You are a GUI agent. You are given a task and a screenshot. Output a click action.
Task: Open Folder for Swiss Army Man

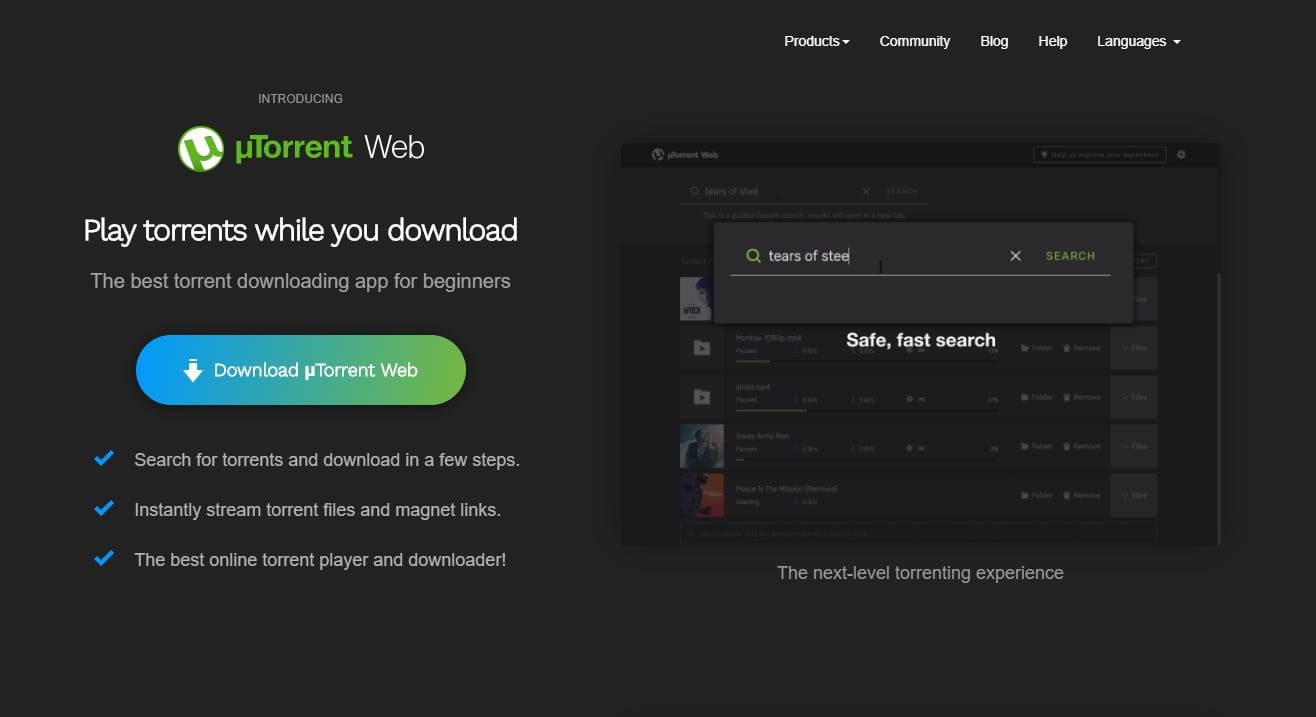click(1036, 446)
